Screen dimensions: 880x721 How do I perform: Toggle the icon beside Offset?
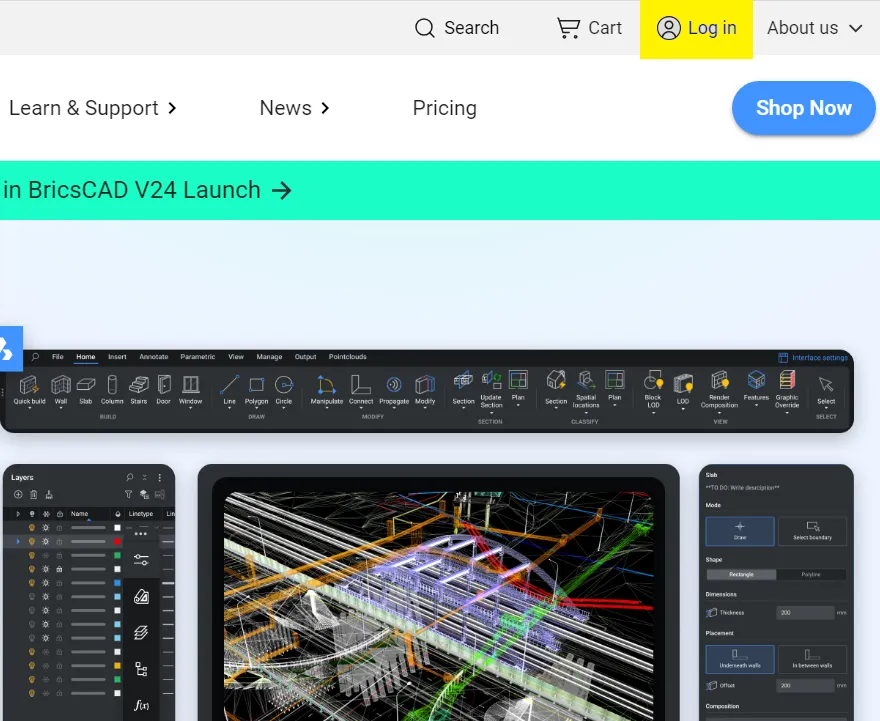click(x=712, y=685)
